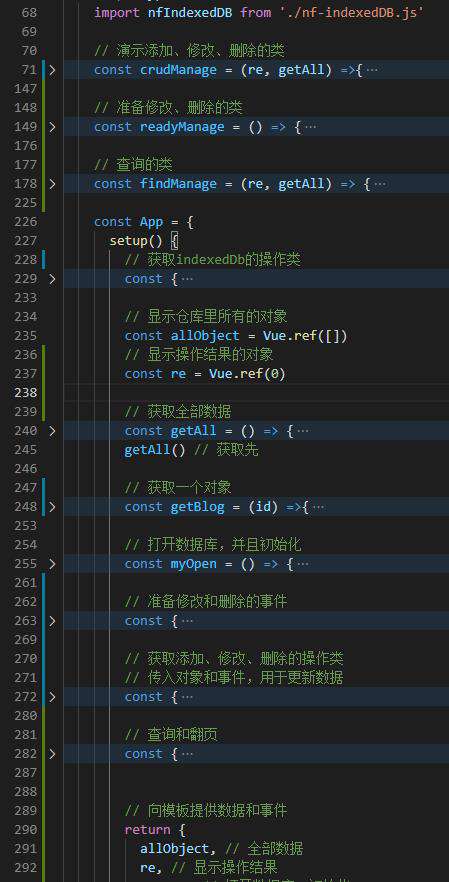Expand folded crudManage function on line 71

tap(52, 70)
